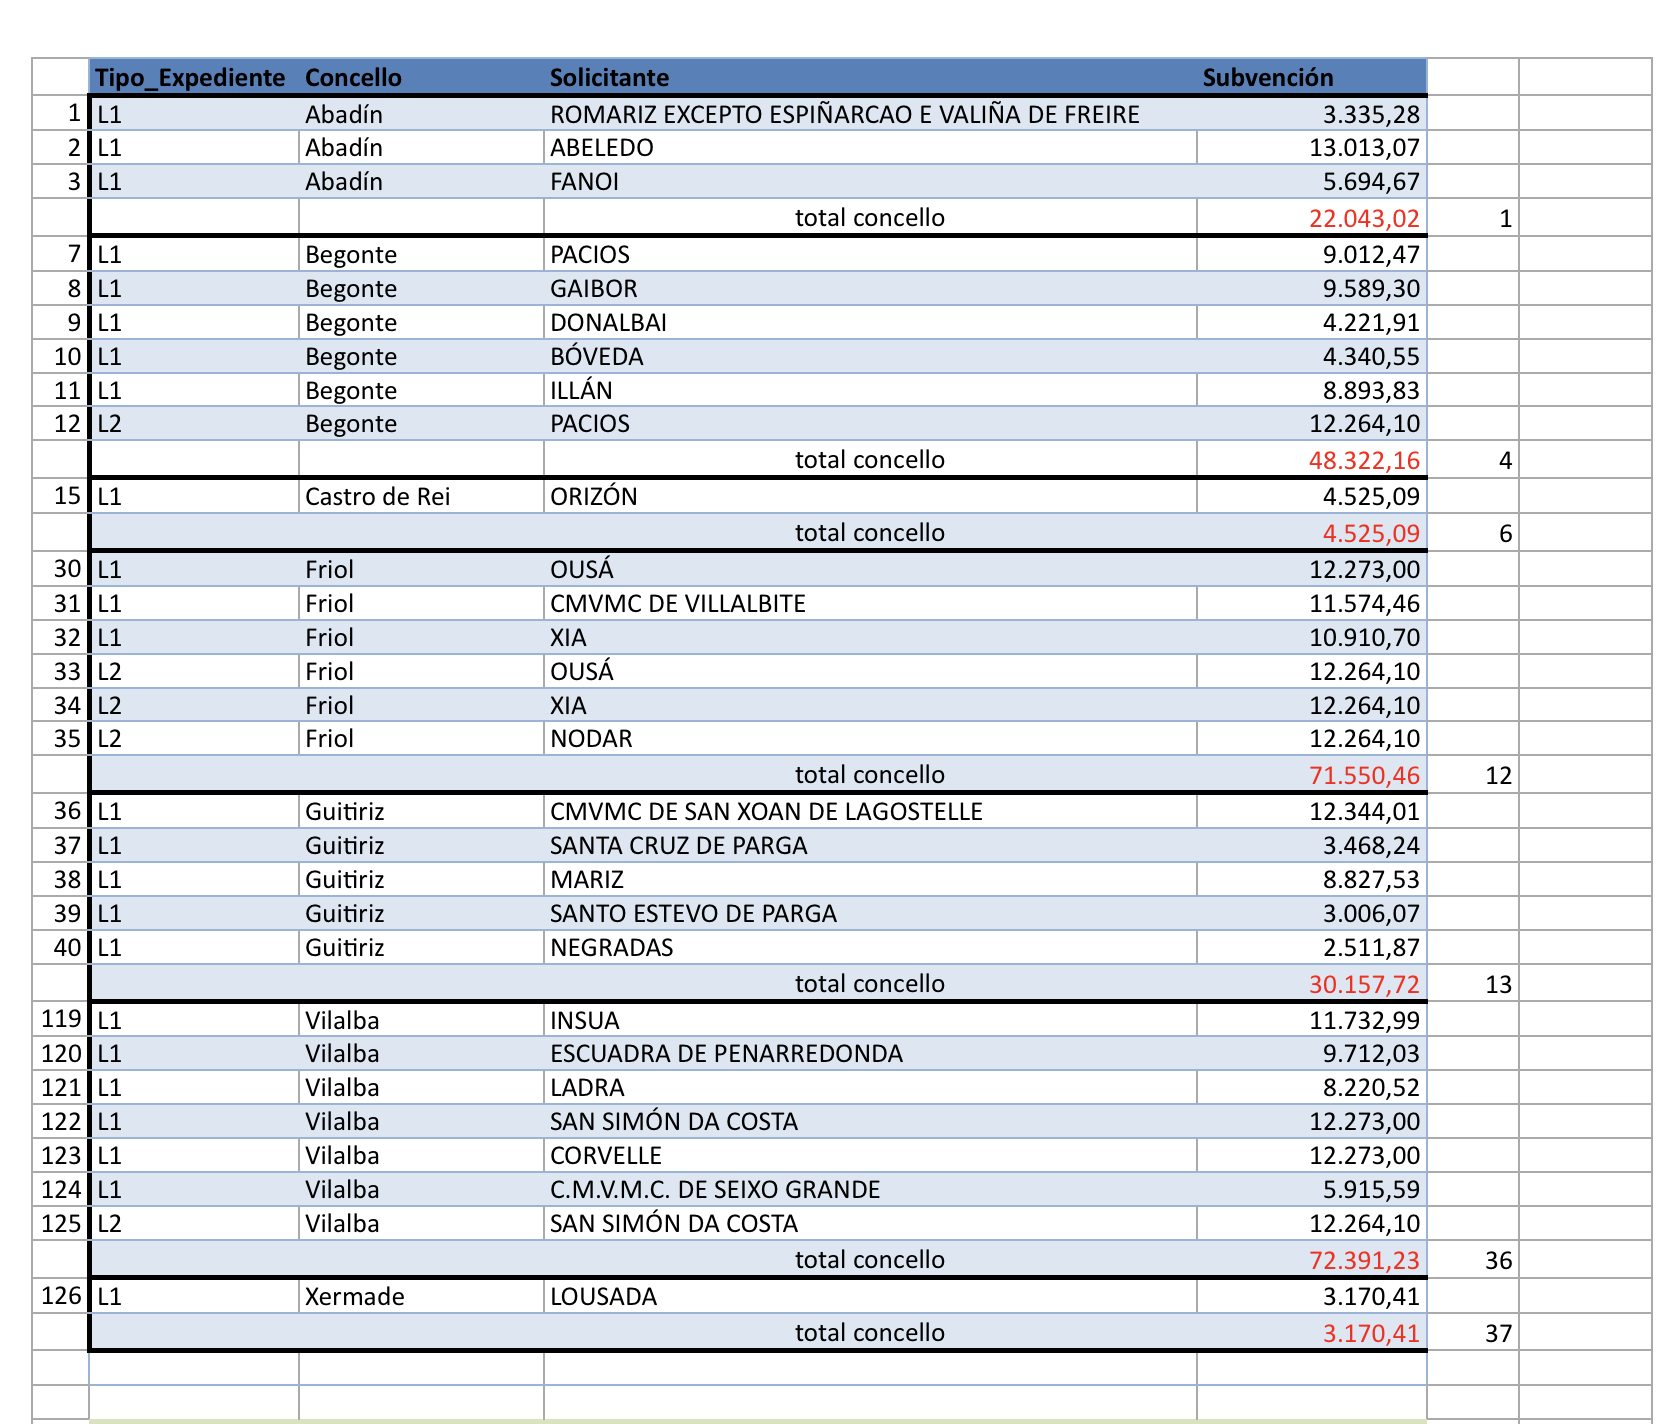Select the NODAR solicitante cell
Screen dimensions: 1664x1424
point(870,739)
